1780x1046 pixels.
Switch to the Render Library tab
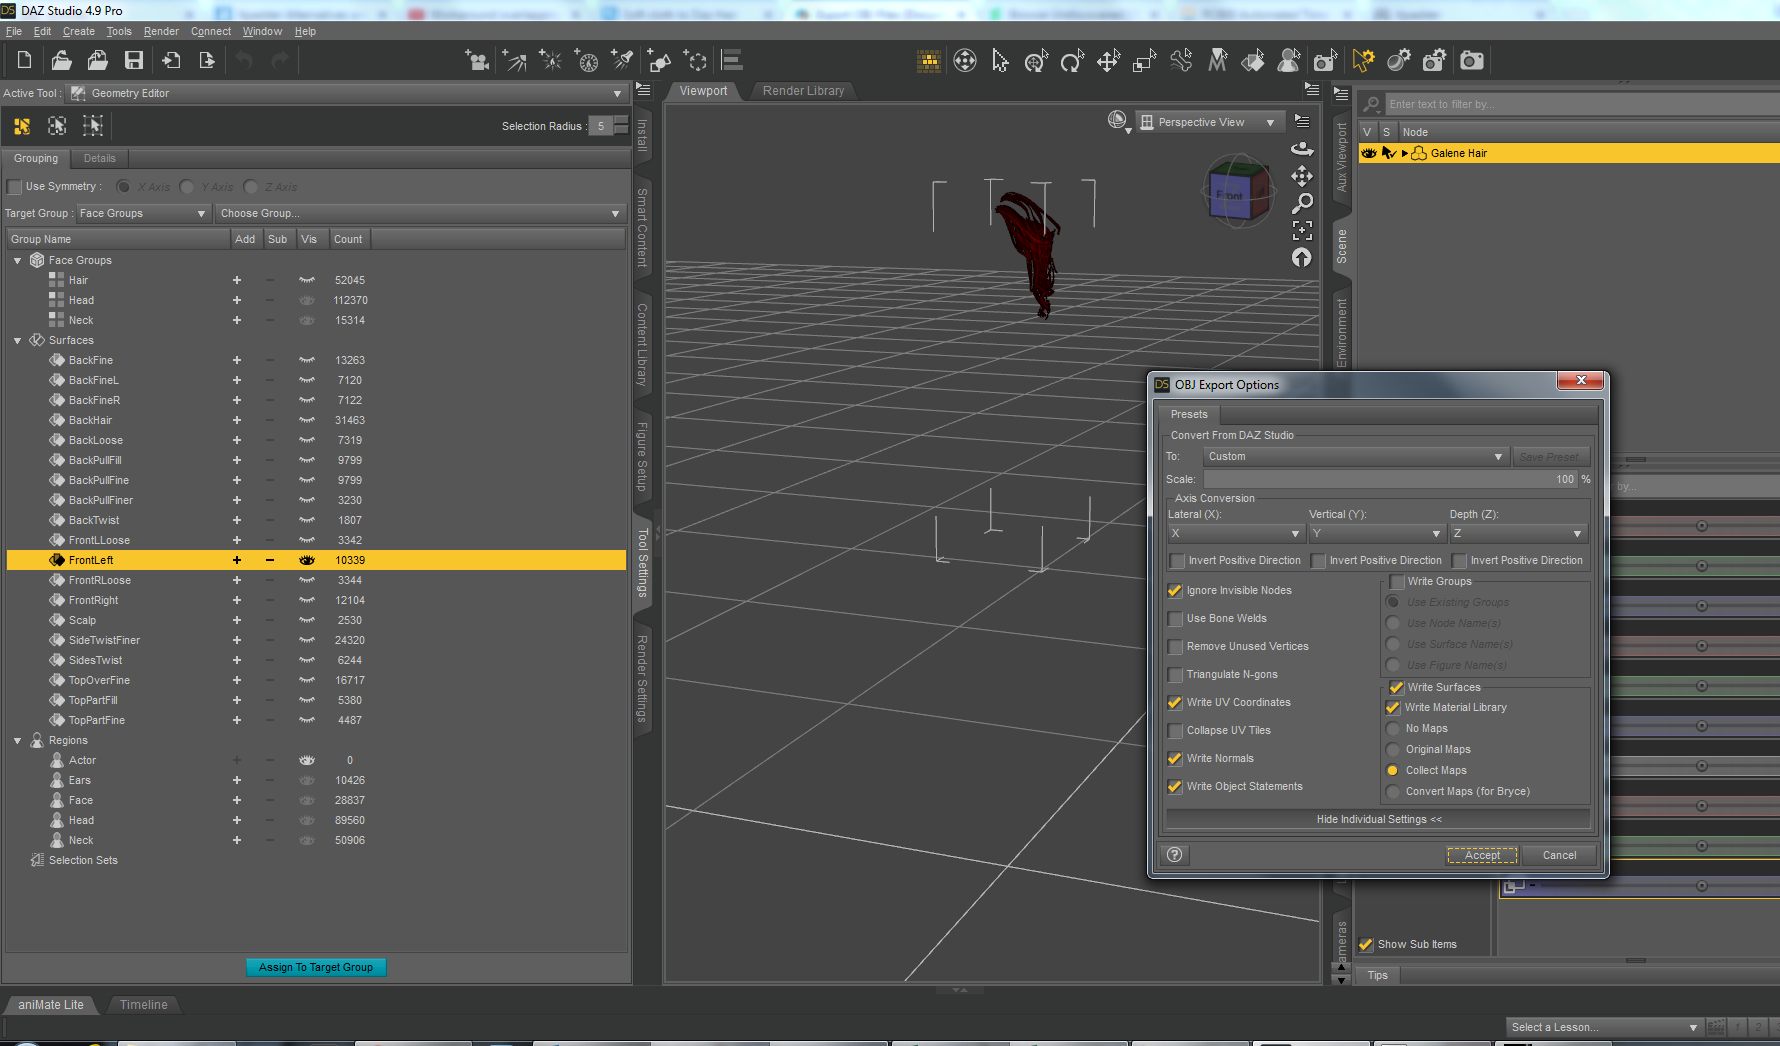coord(803,91)
